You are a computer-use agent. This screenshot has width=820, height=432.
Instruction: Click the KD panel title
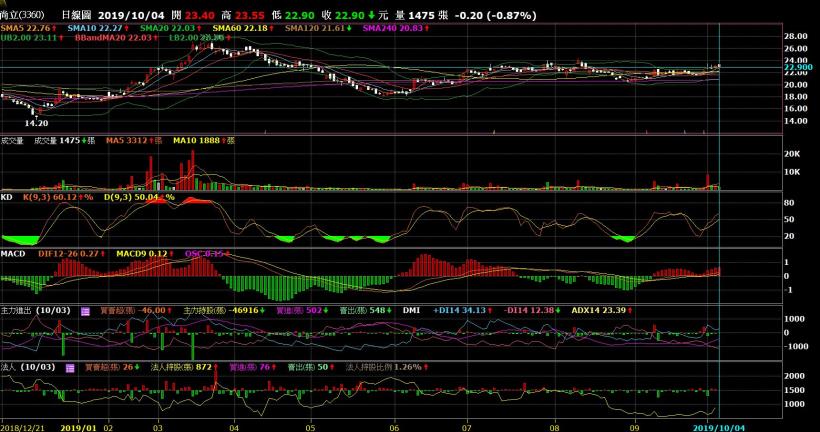tap(6, 197)
